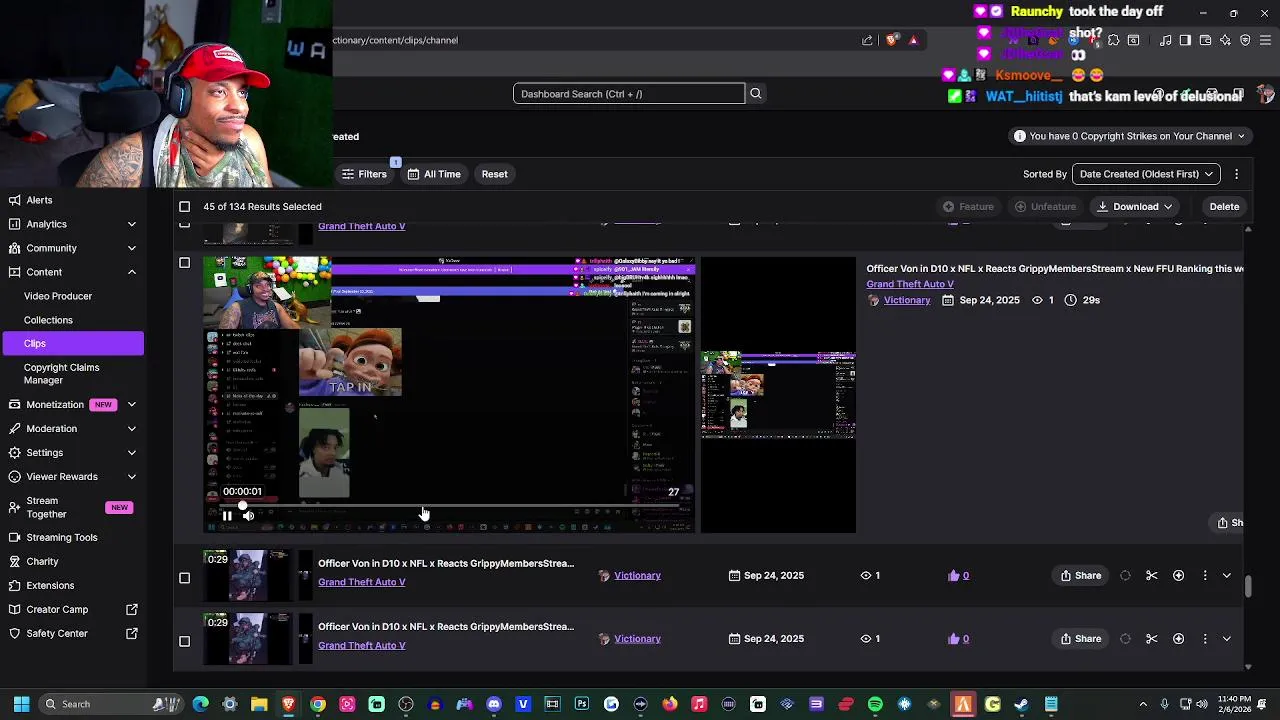Open the Brave Wallet icon
The height and width of the screenshot is (720, 1280).
coord(1205,40)
